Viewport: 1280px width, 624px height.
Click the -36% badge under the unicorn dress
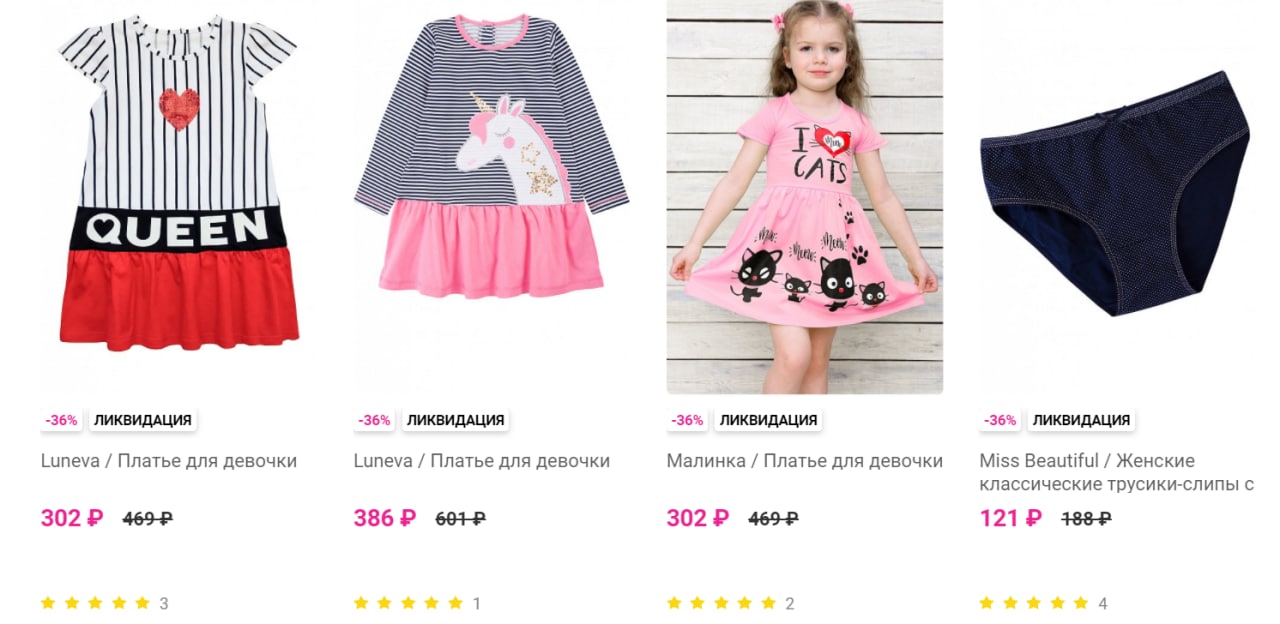tap(374, 420)
